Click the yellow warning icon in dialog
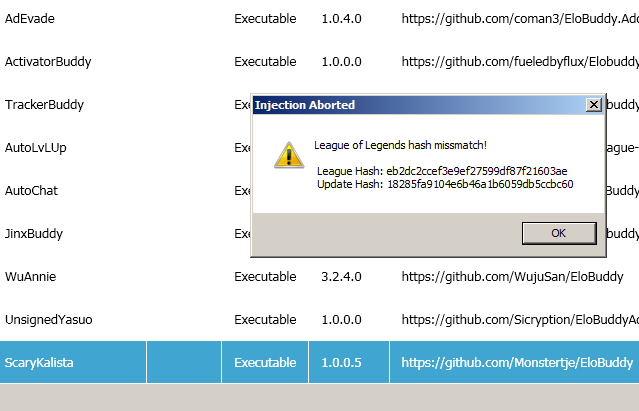639x411 pixels. [x=289, y=155]
